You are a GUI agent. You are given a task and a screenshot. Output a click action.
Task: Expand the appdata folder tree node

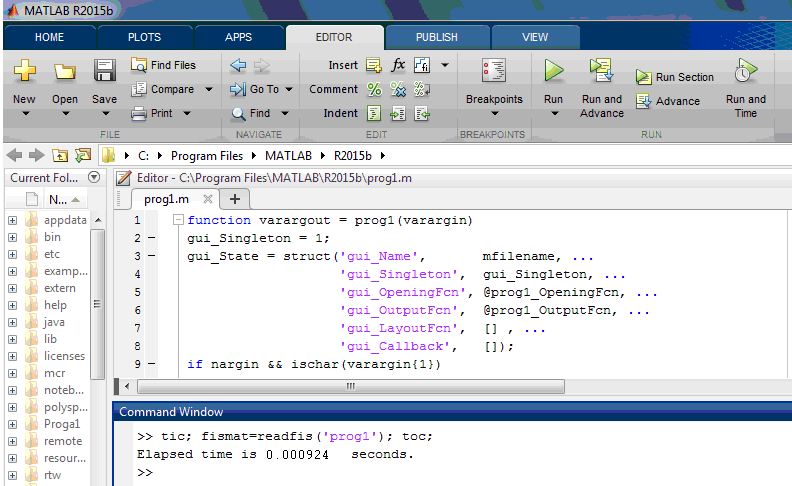12,220
